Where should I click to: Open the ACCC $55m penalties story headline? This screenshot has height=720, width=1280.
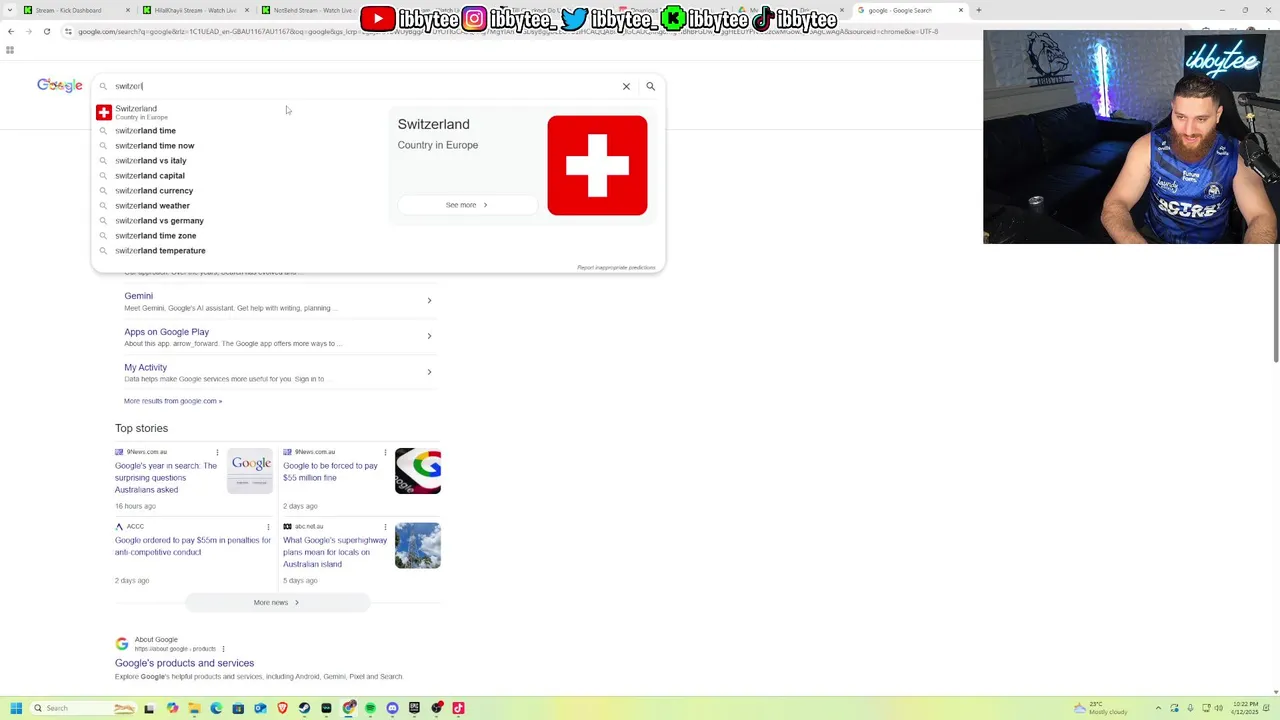click(x=193, y=546)
